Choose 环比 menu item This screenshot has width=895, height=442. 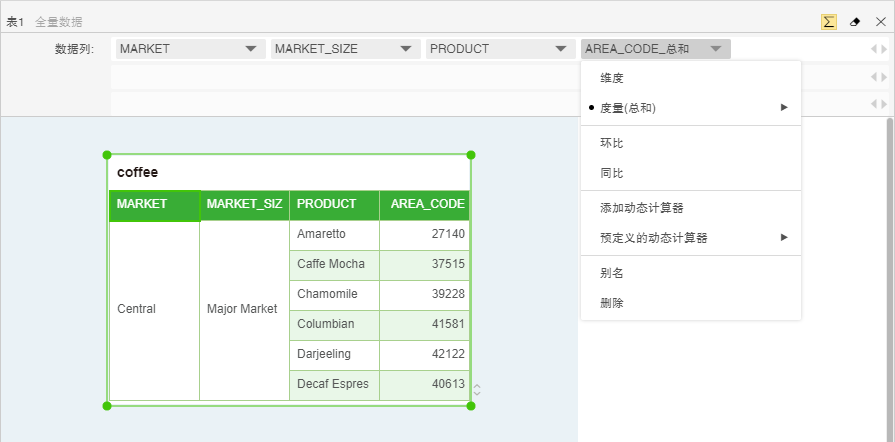612,144
